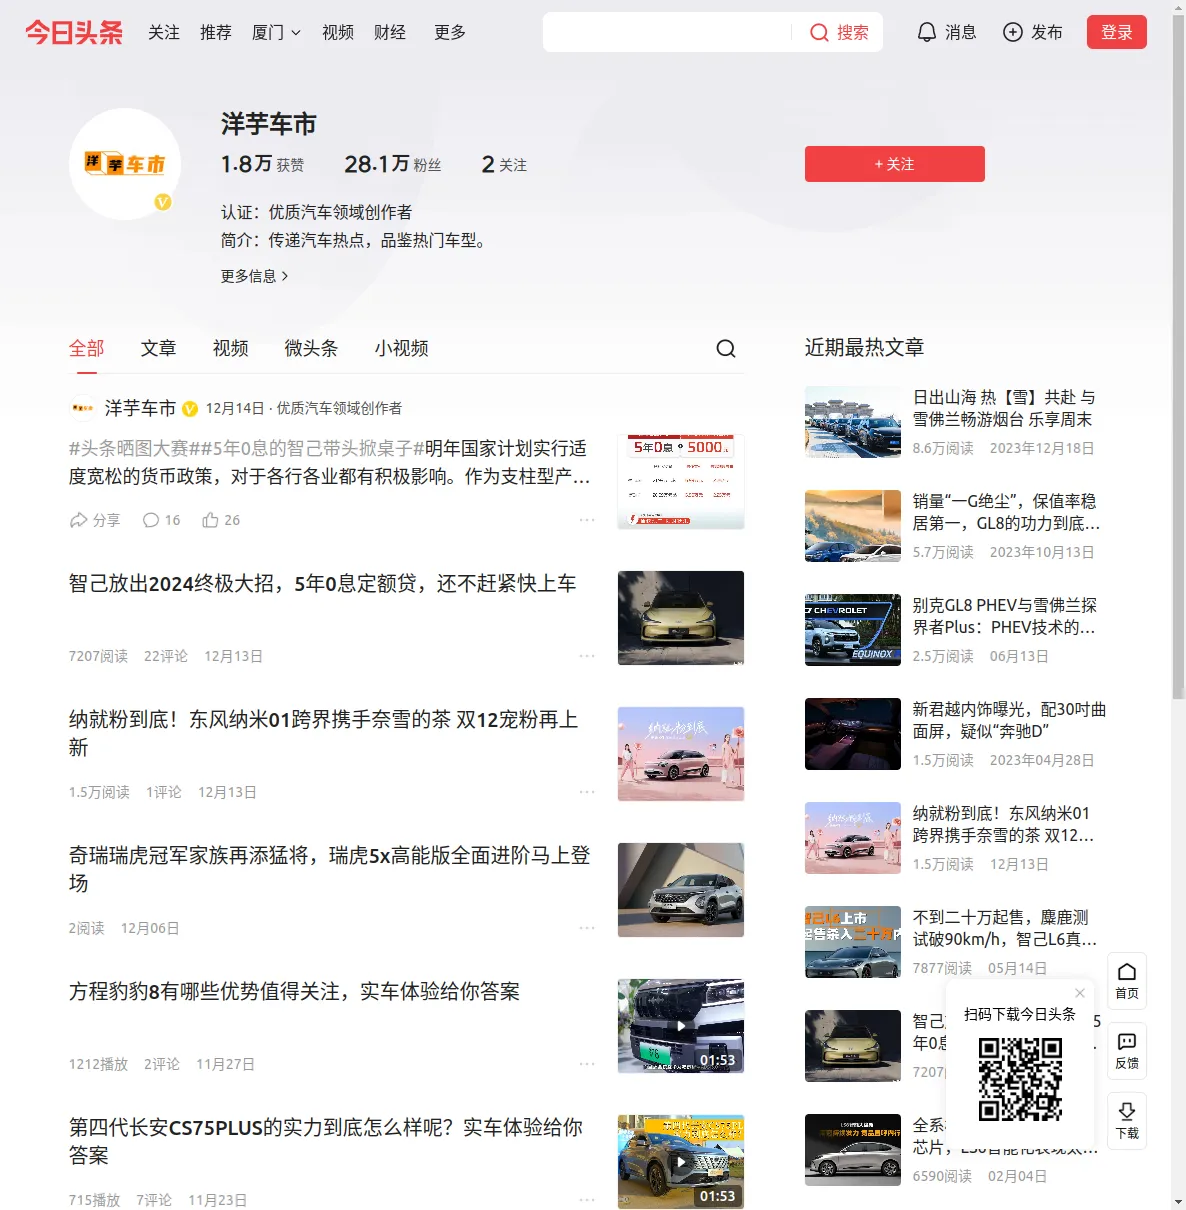Click thumbnail of 日出山海 hot article
This screenshot has width=1186, height=1210.
[x=853, y=422]
